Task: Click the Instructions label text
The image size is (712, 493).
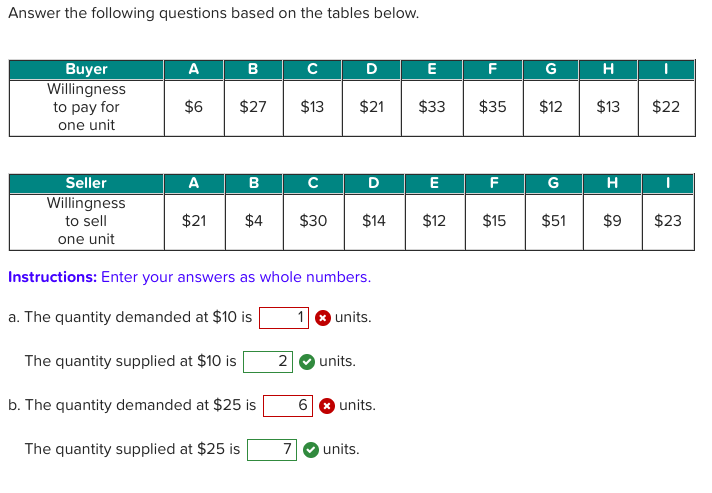Action: (x=53, y=277)
